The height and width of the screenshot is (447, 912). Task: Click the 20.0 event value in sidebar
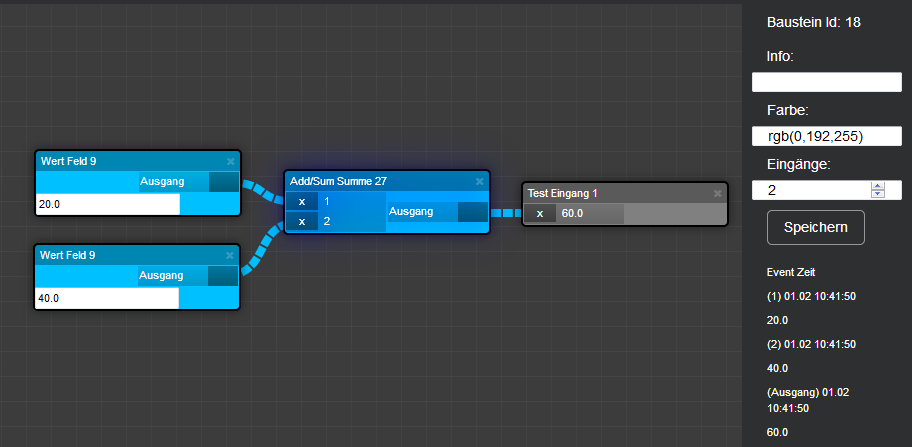click(778, 320)
